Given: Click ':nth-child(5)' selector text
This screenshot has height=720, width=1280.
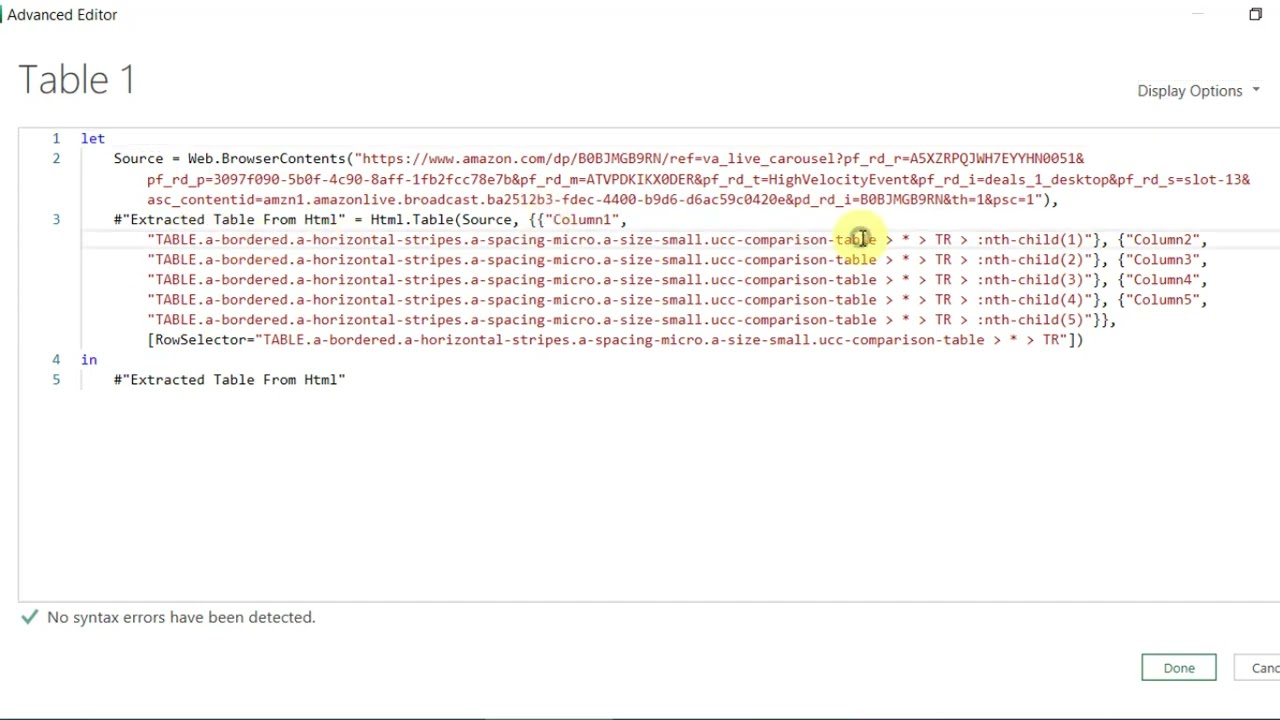Looking at the screenshot, I should 1030,319.
